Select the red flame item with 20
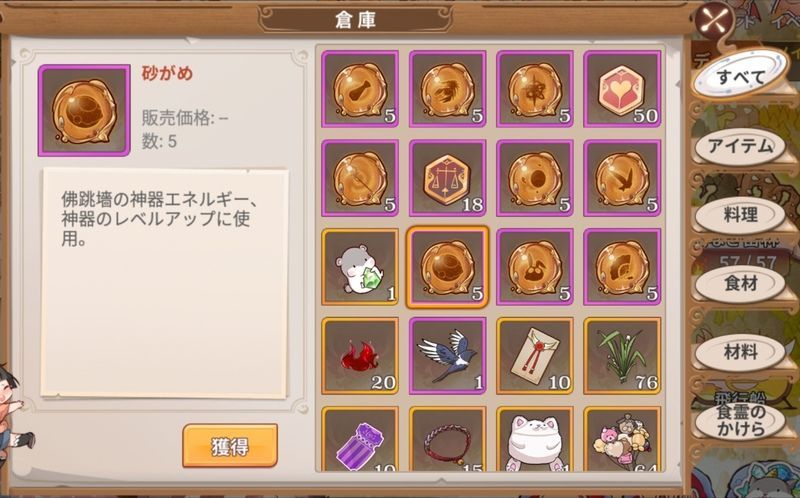The height and width of the screenshot is (498, 800). (x=360, y=356)
